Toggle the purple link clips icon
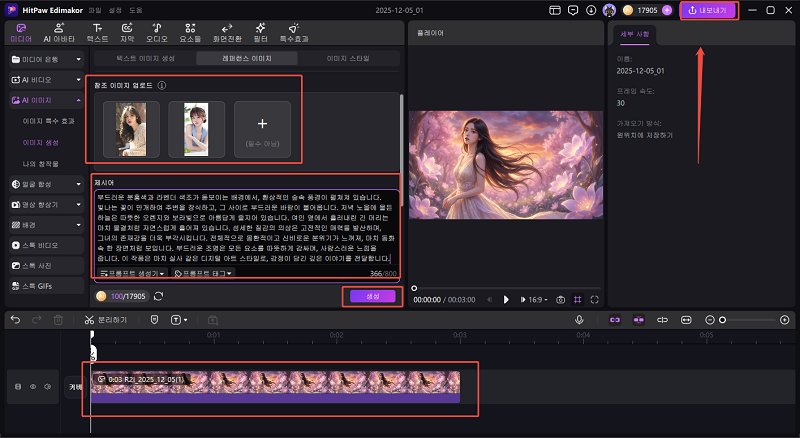Screen dimensions: 800x438 click(615, 320)
